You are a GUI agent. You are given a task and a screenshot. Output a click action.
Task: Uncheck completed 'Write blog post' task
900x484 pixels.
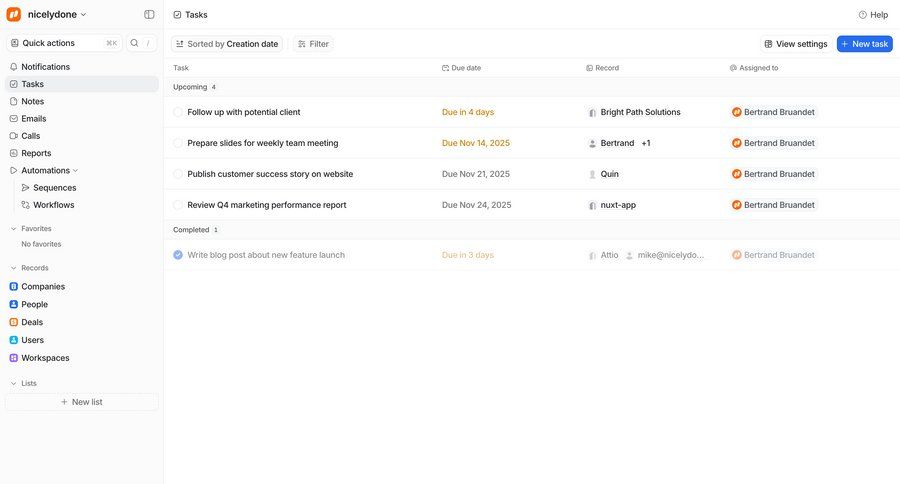pos(178,255)
